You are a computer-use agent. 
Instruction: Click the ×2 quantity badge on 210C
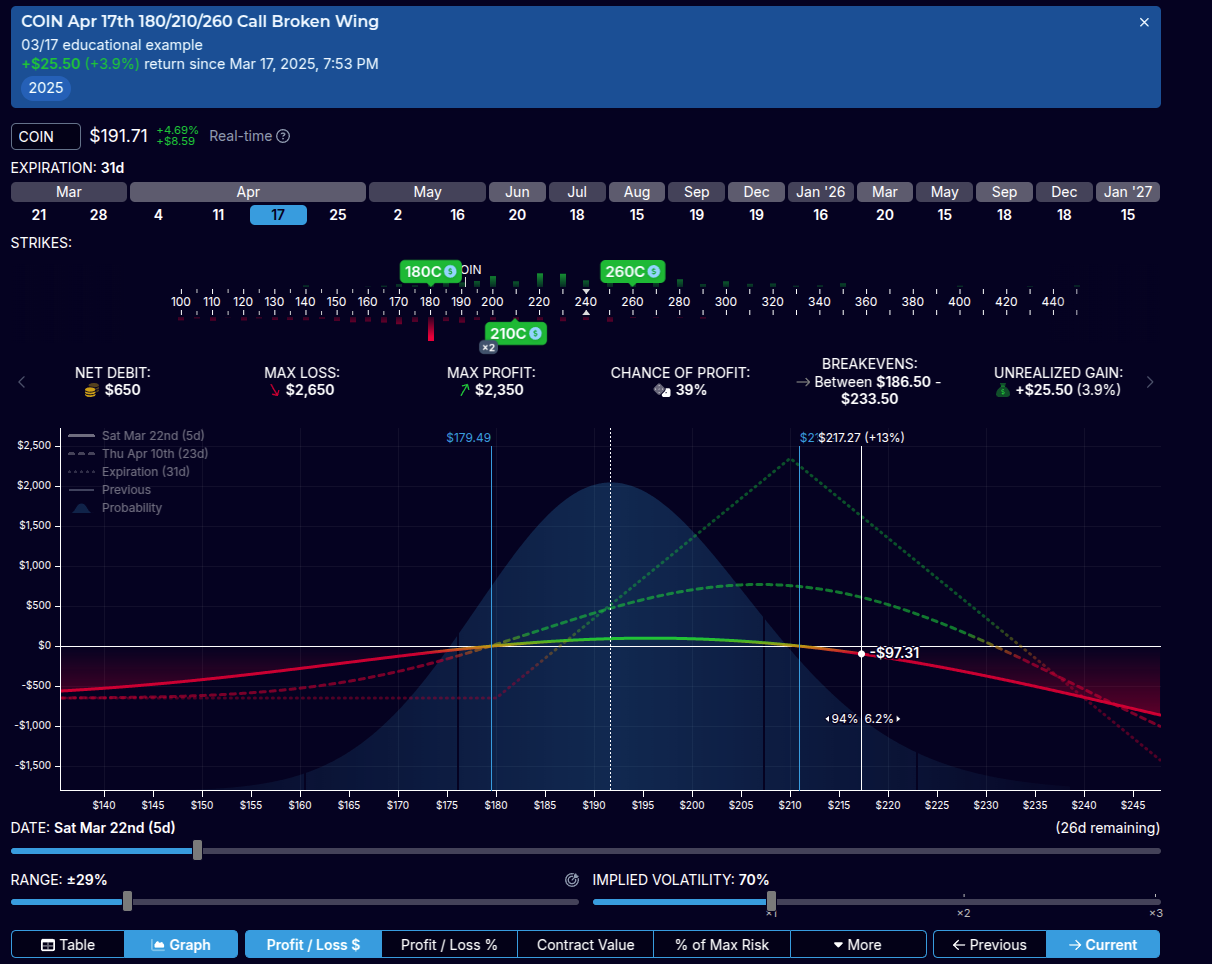coord(488,348)
